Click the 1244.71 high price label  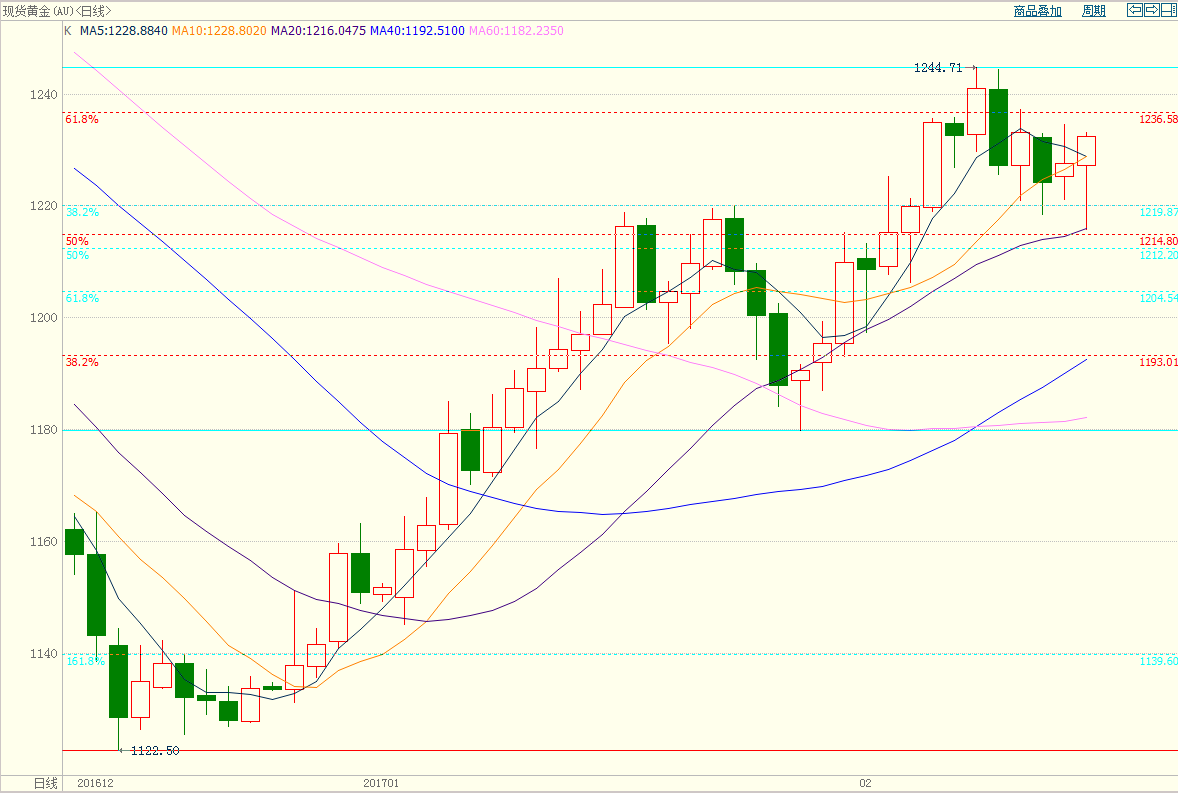click(x=938, y=68)
